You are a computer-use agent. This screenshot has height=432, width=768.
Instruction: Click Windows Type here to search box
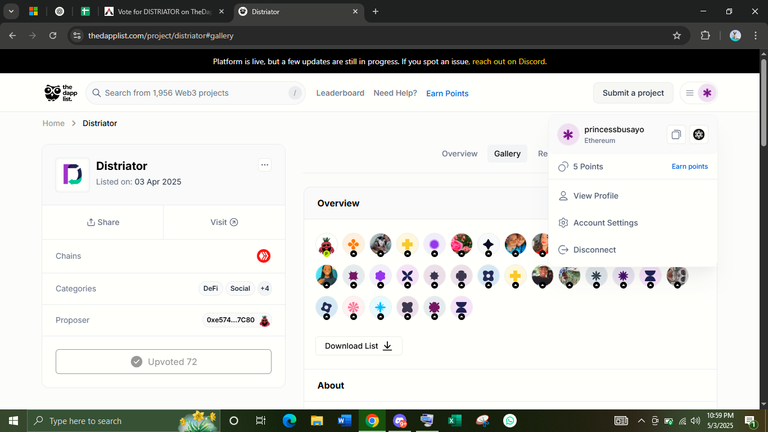(x=122, y=421)
